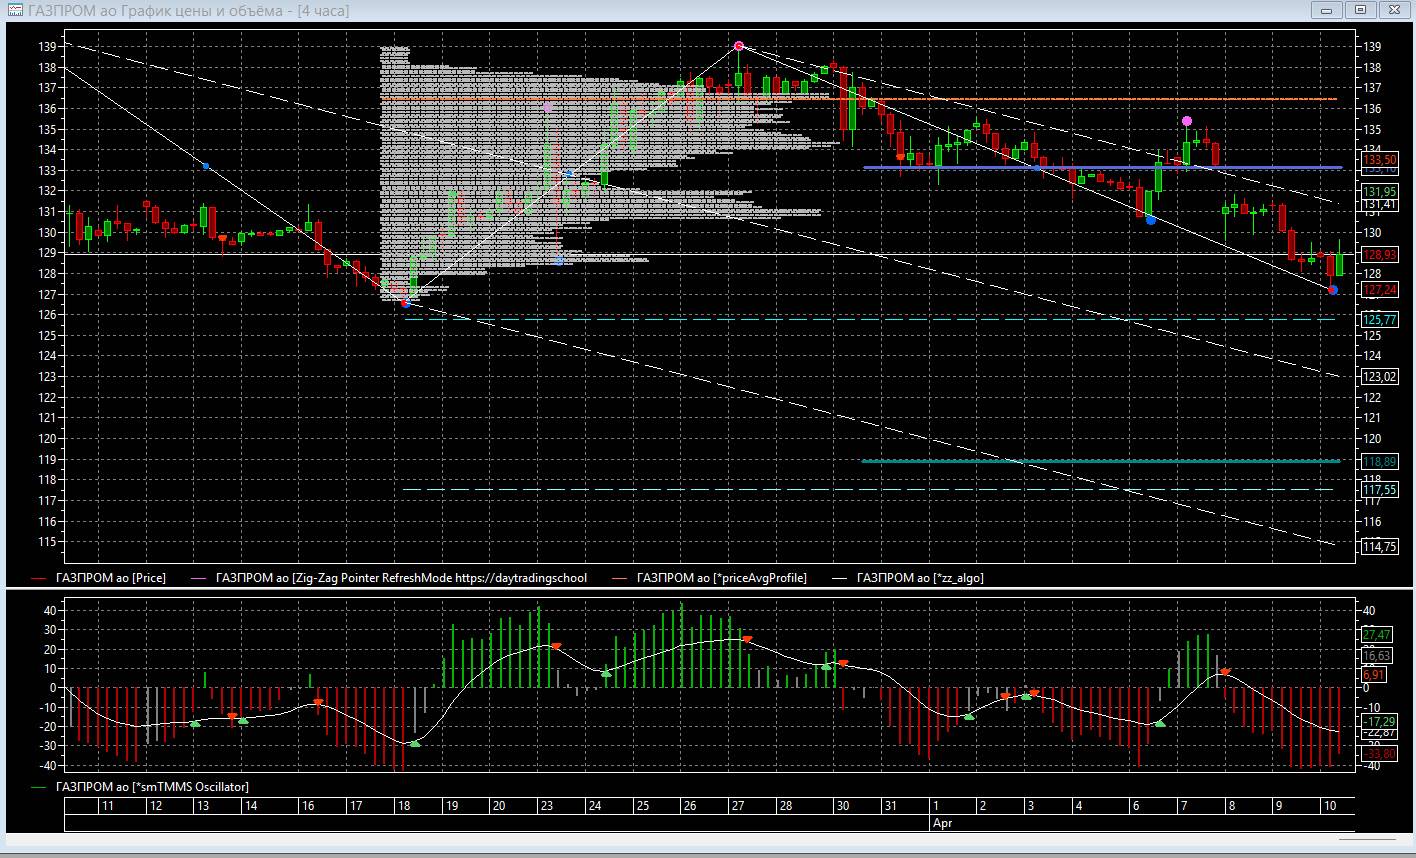Click the gray 16,63 oscillator value label

pyautogui.click(x=1377, y=656)
